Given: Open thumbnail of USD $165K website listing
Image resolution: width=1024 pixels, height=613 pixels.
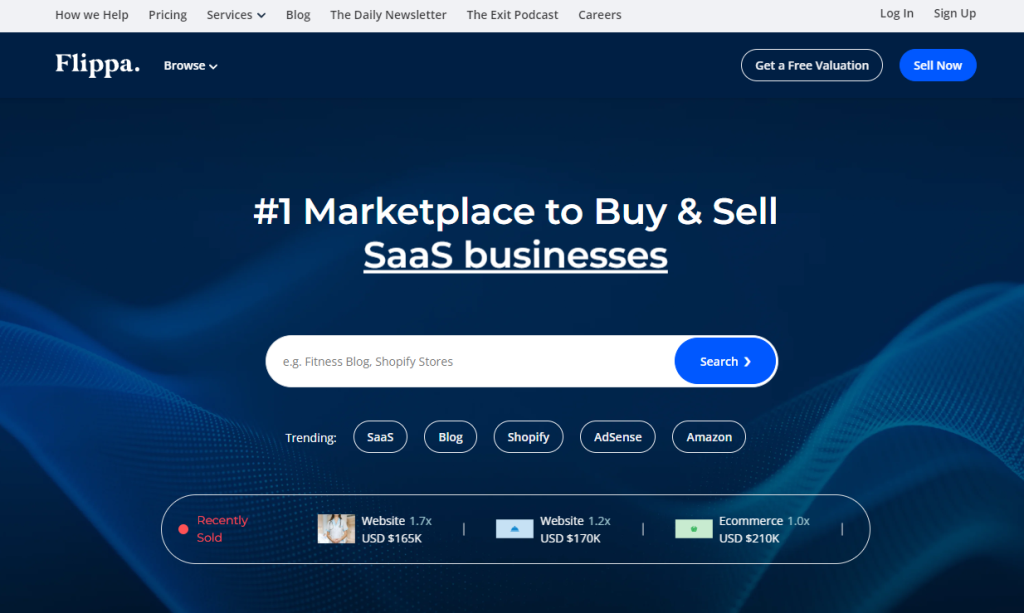Looking at the screenshot, I should coord(336,529).
